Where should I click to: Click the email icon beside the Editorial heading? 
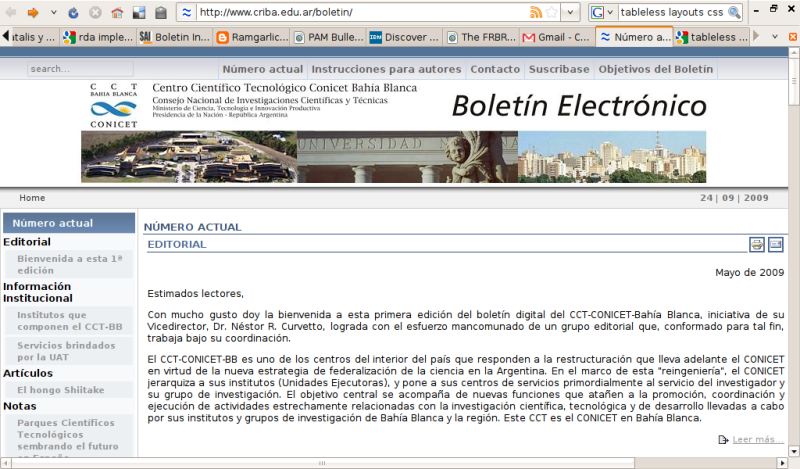775,245
